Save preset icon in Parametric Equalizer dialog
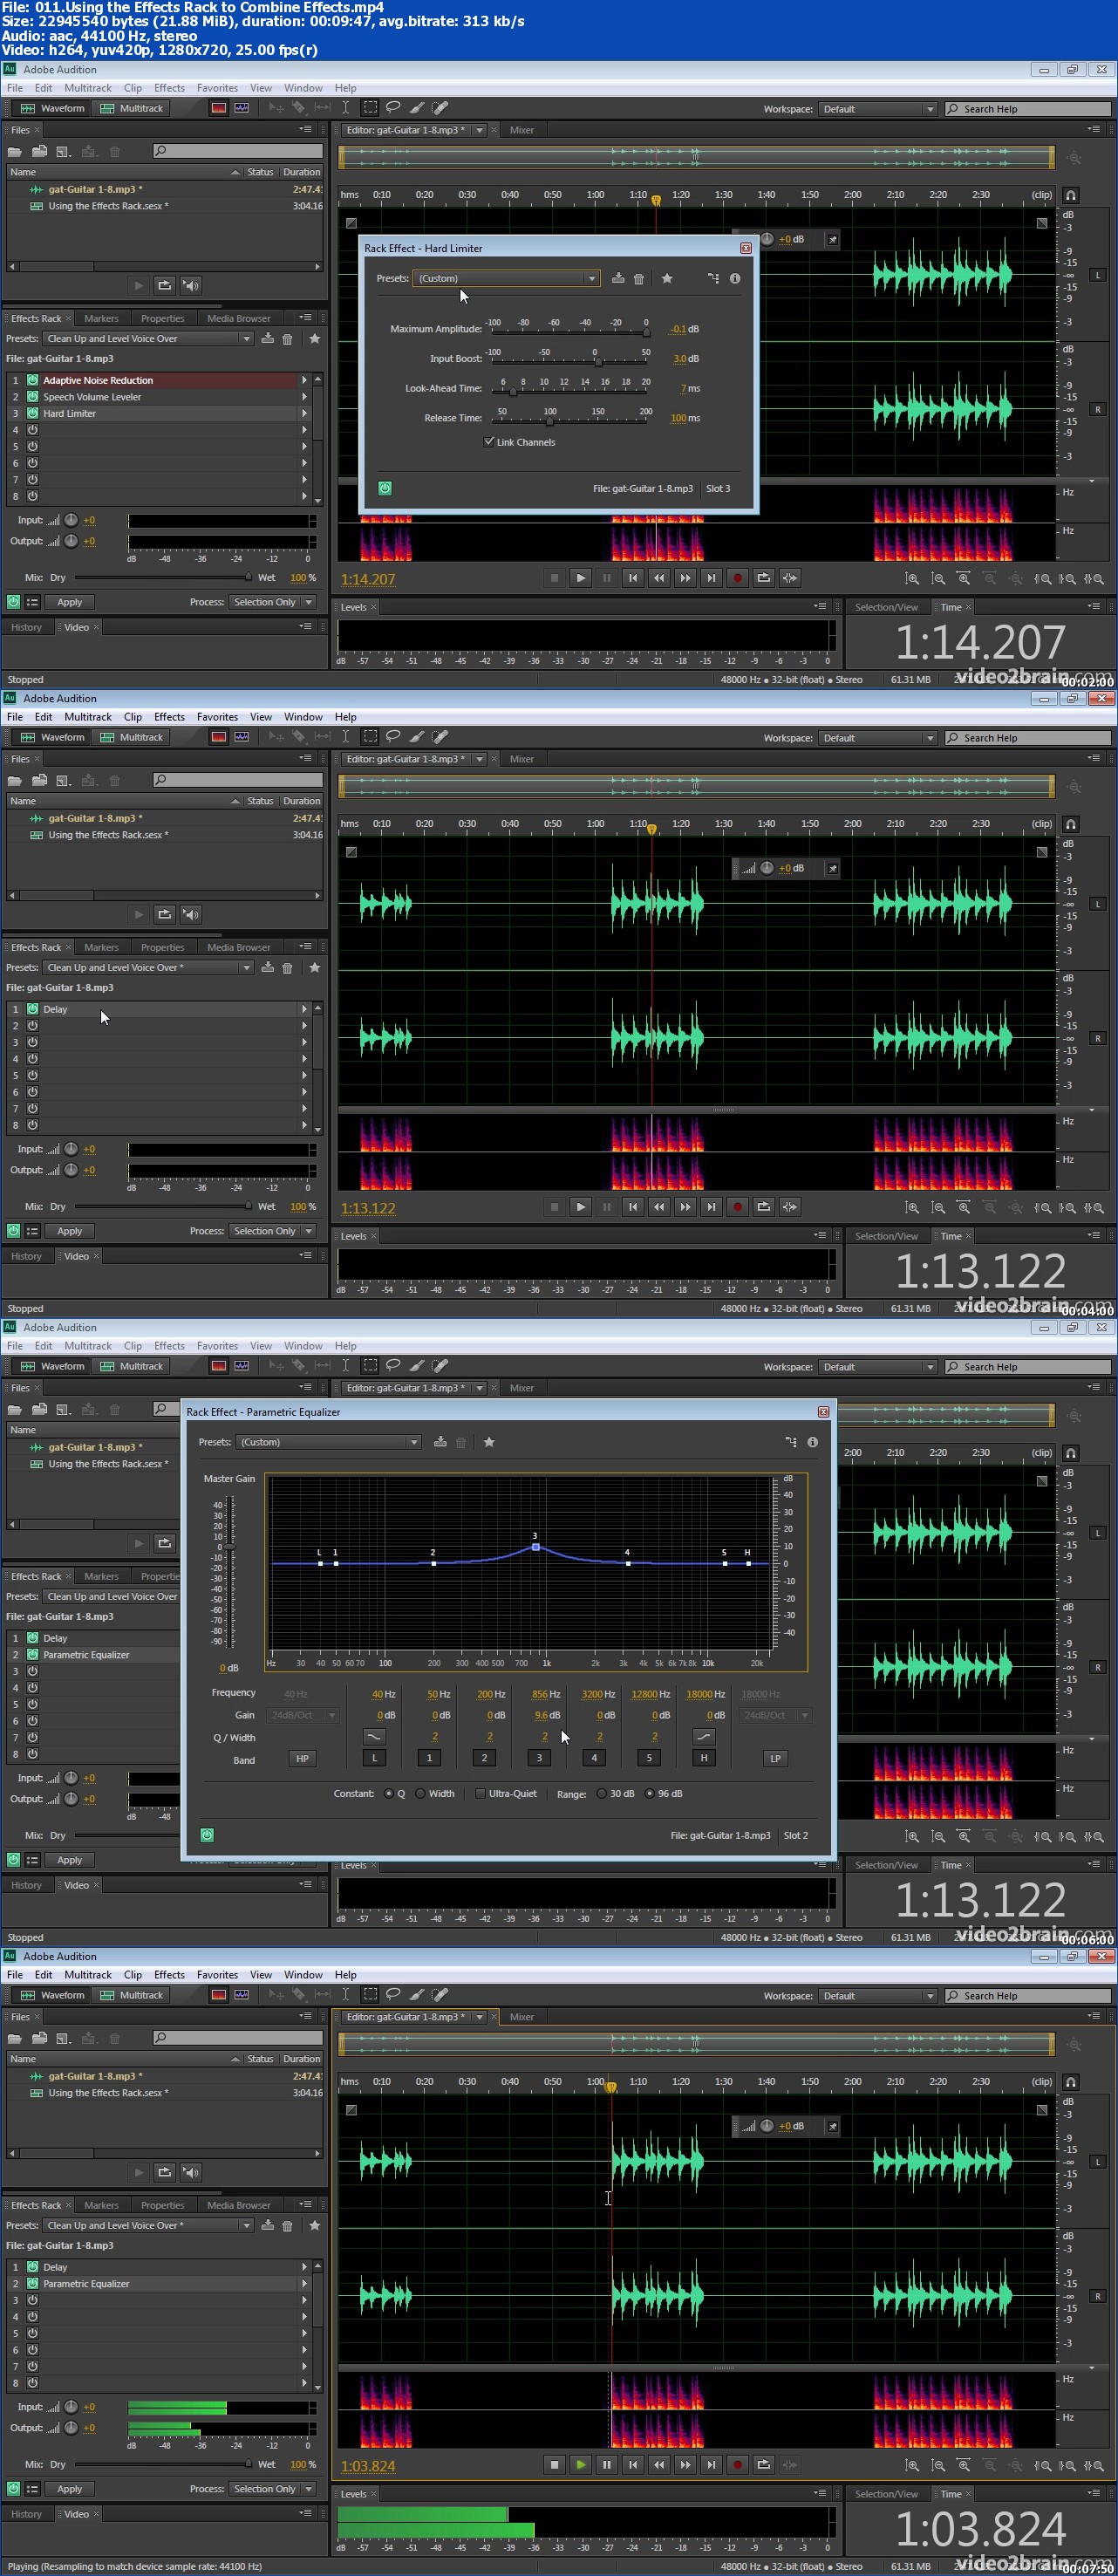 coord(440,1442)
